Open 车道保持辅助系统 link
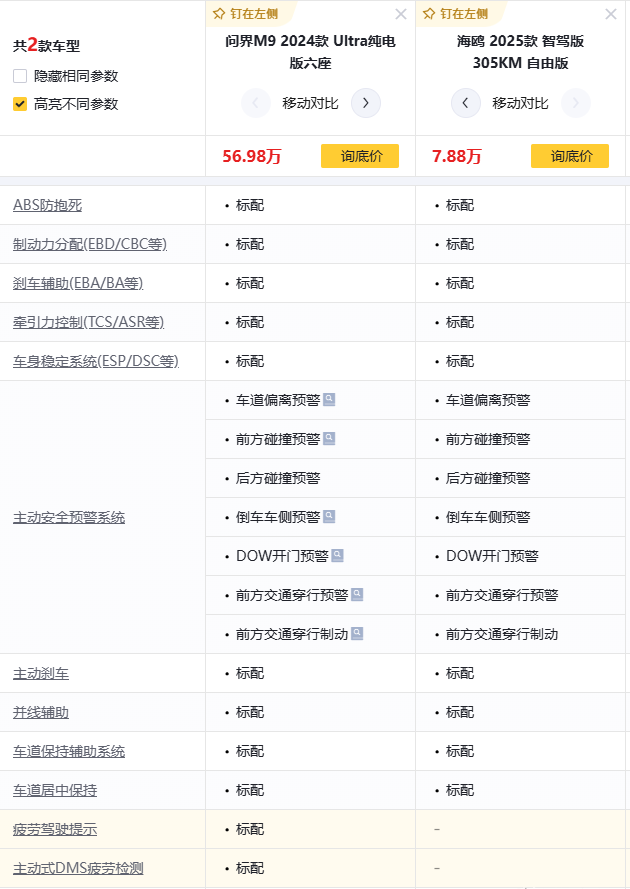The image size is (630, 889). pos(69,751)
